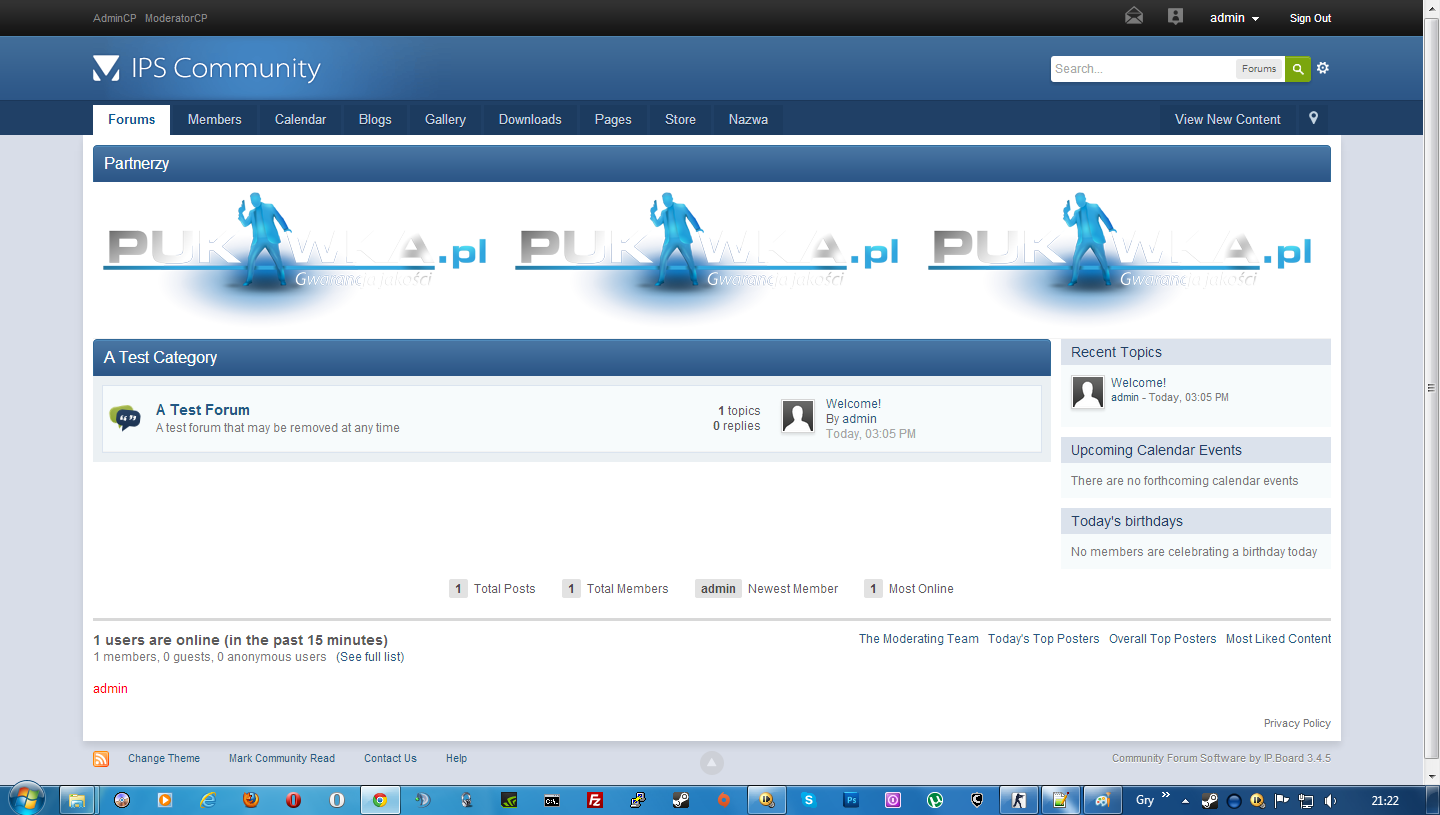Click admin's avatar in A Test Forum row
This screenshot has height=815, width=1440.
(x=797, y=417)
